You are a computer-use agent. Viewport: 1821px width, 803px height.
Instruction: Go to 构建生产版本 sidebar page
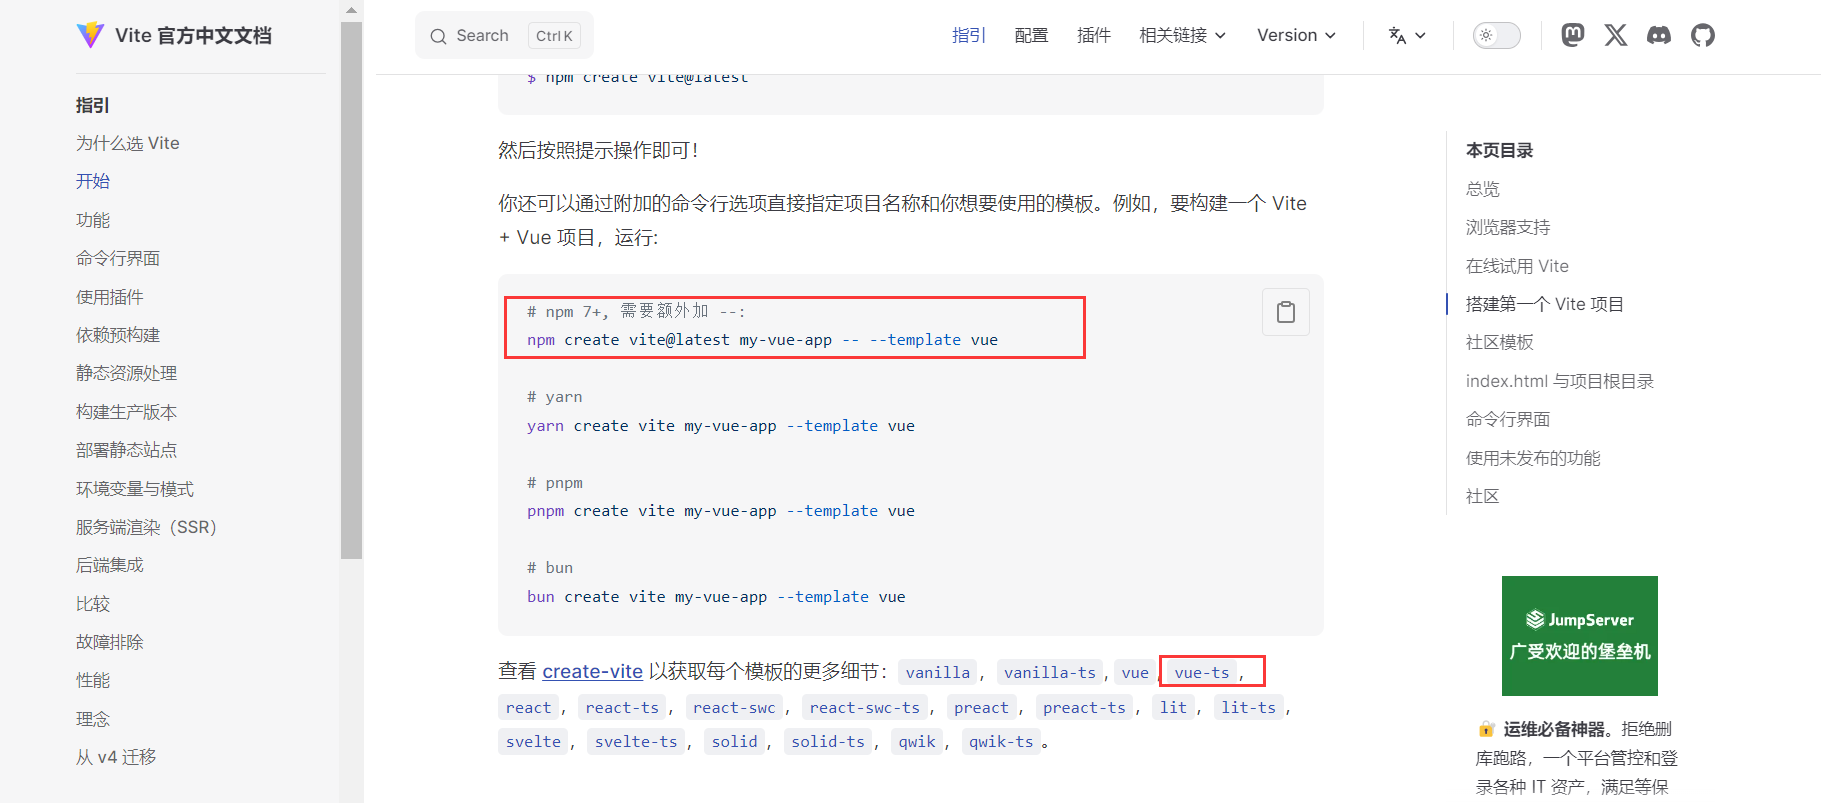(127, 412)
